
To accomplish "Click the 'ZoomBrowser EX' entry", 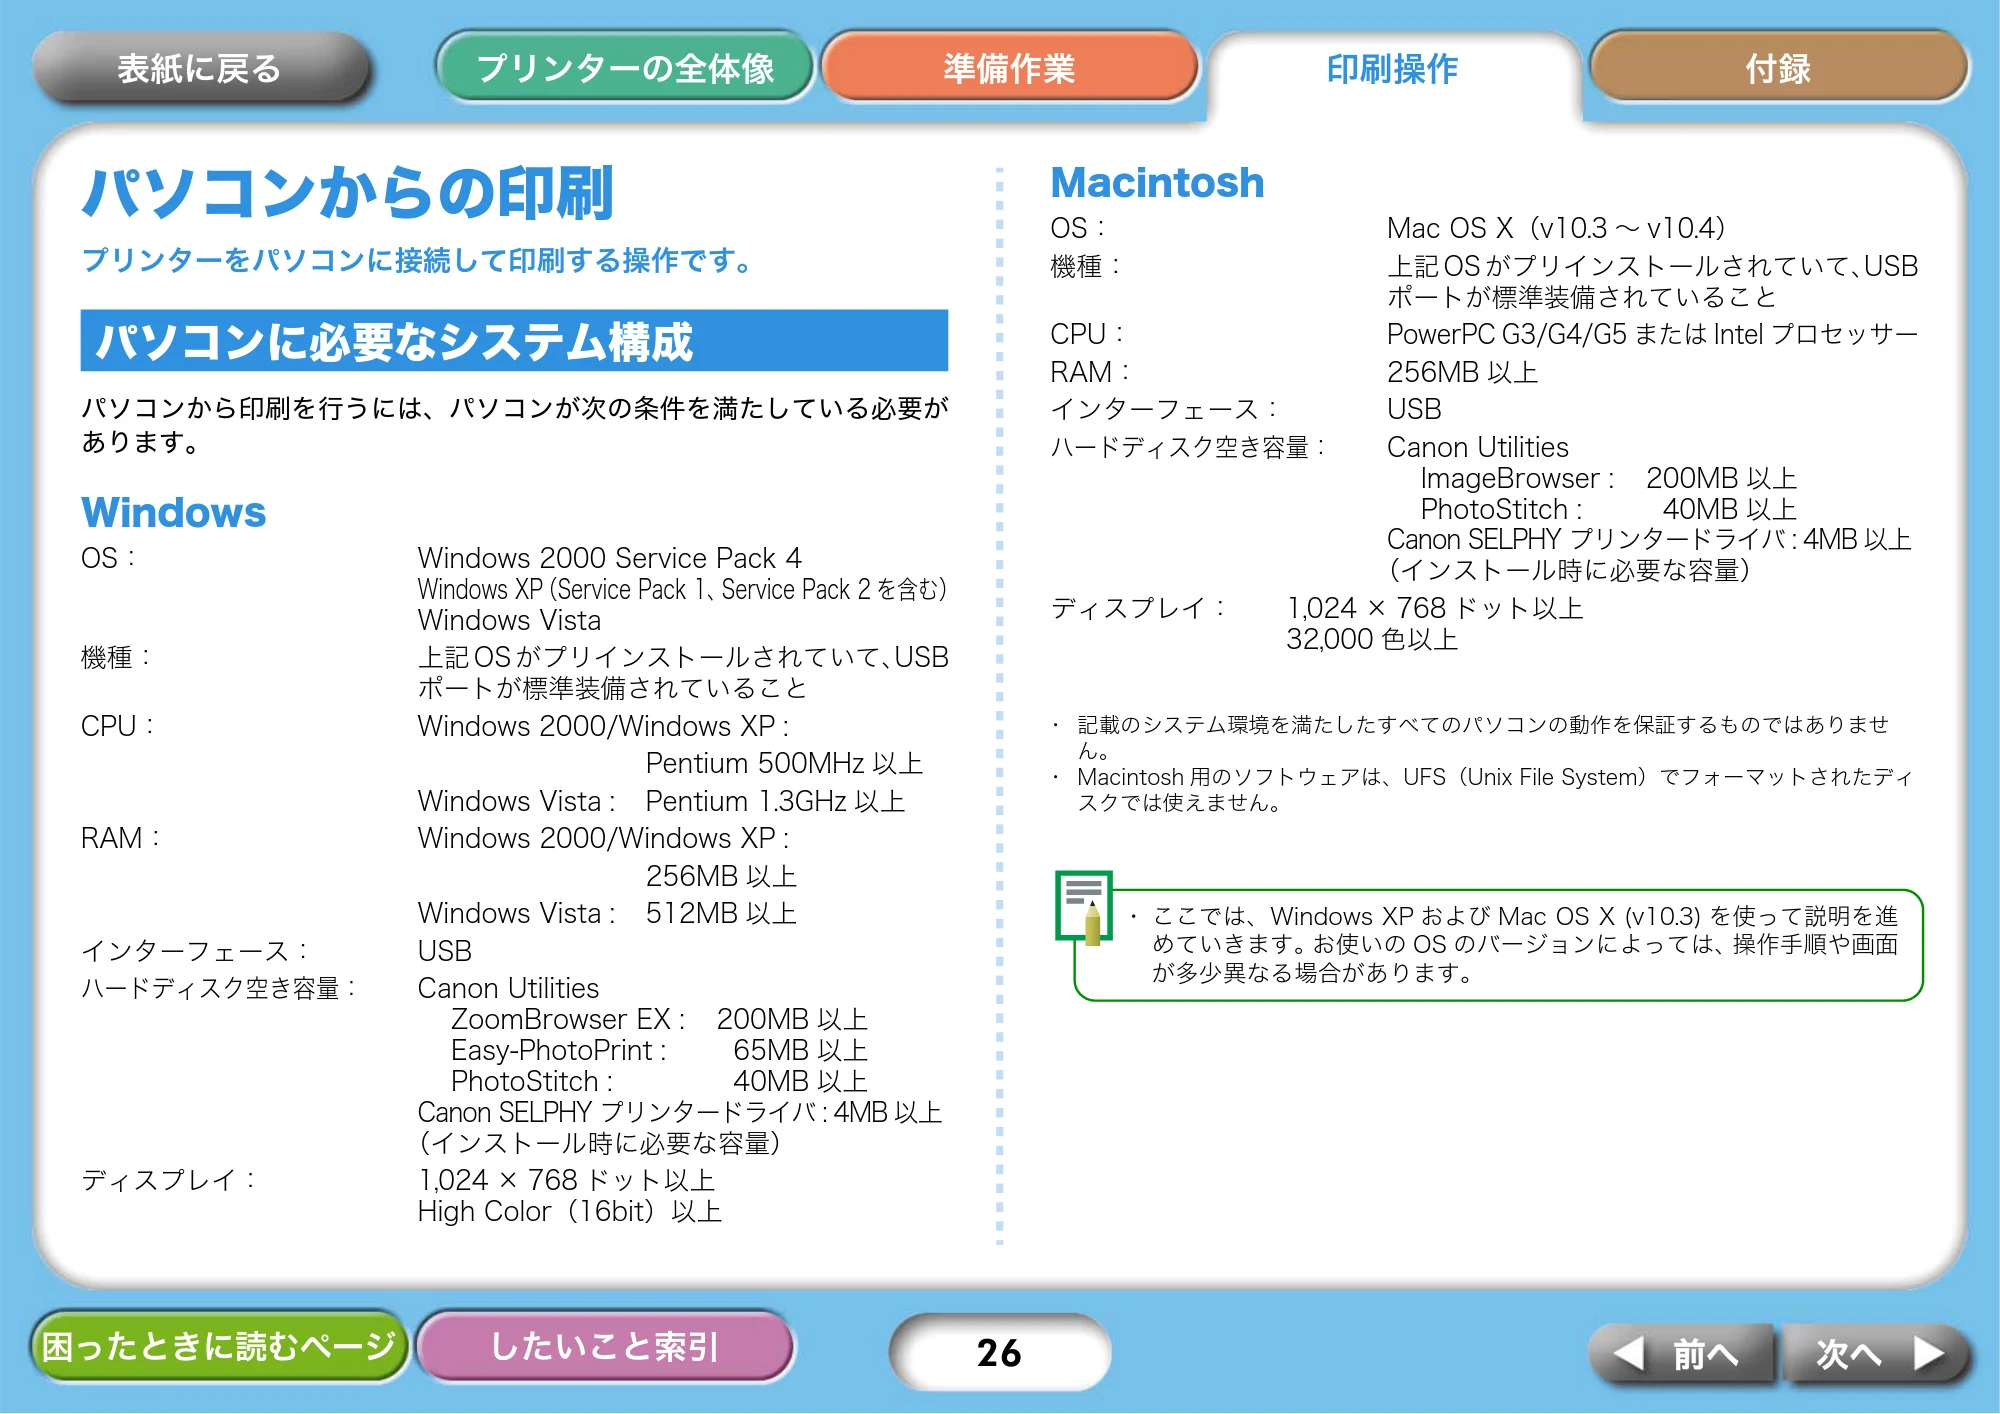I will click(x=659, y=1019).
